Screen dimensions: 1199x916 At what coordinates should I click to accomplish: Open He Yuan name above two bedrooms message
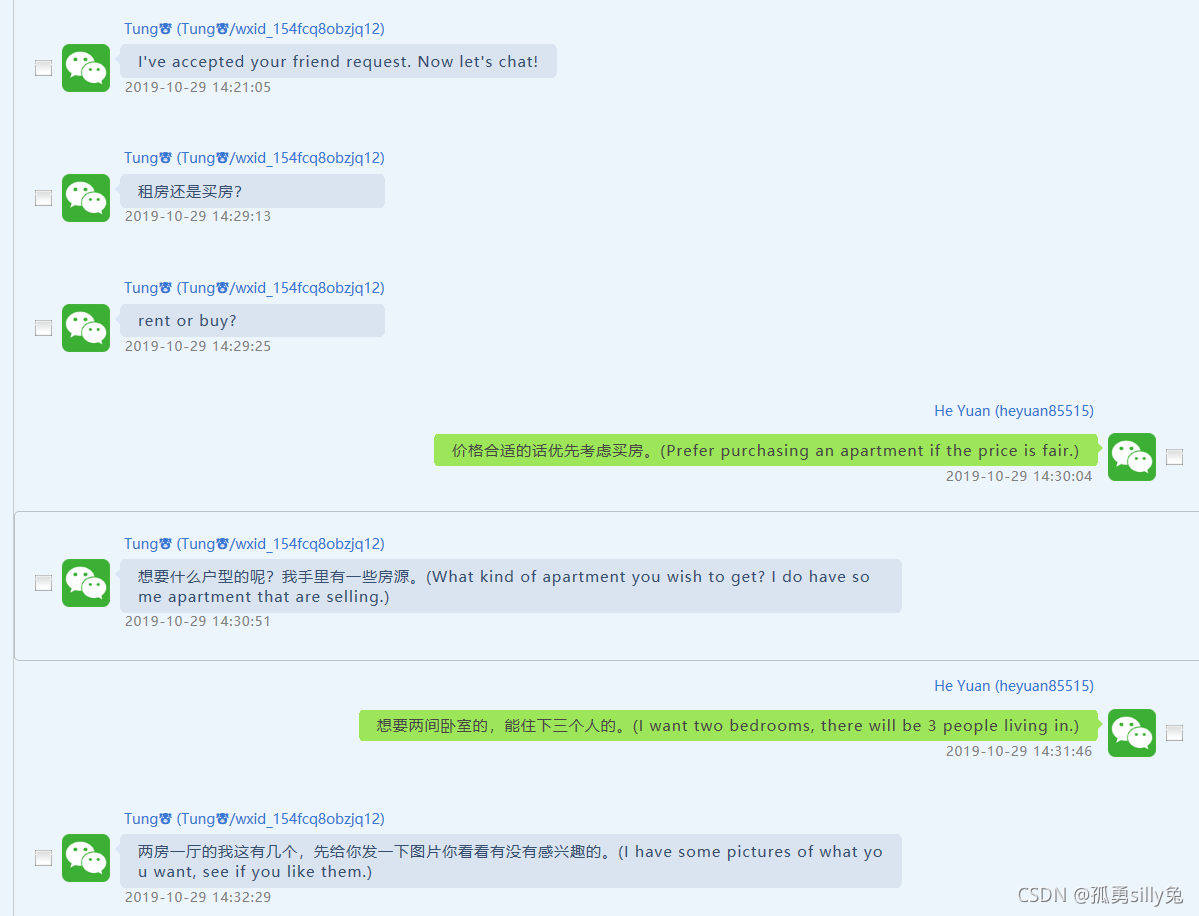1014,687
